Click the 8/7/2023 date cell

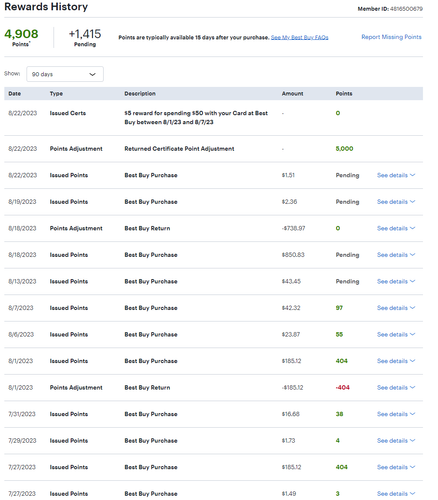pyautogui.click(x=21, y=308)
